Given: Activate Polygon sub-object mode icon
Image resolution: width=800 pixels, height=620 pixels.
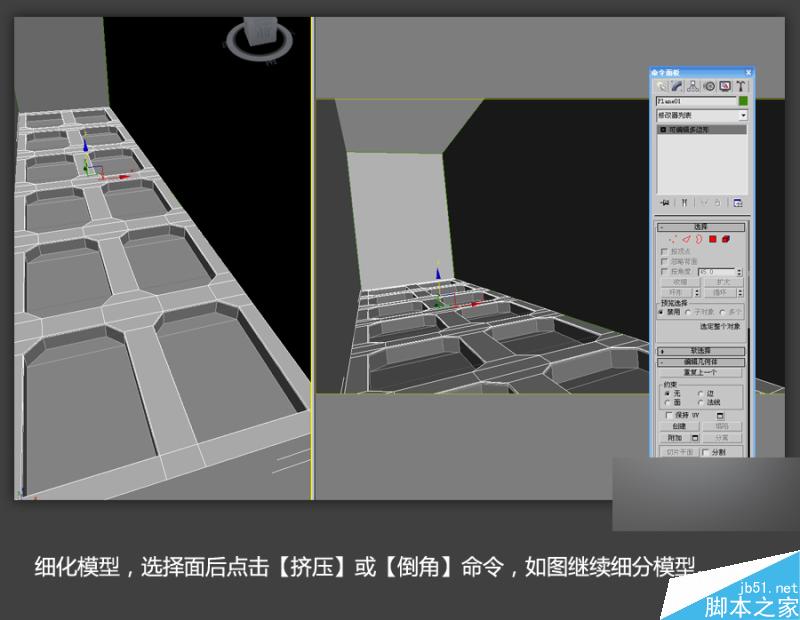Looking at the screenshot, I should (x=715, y=237).
